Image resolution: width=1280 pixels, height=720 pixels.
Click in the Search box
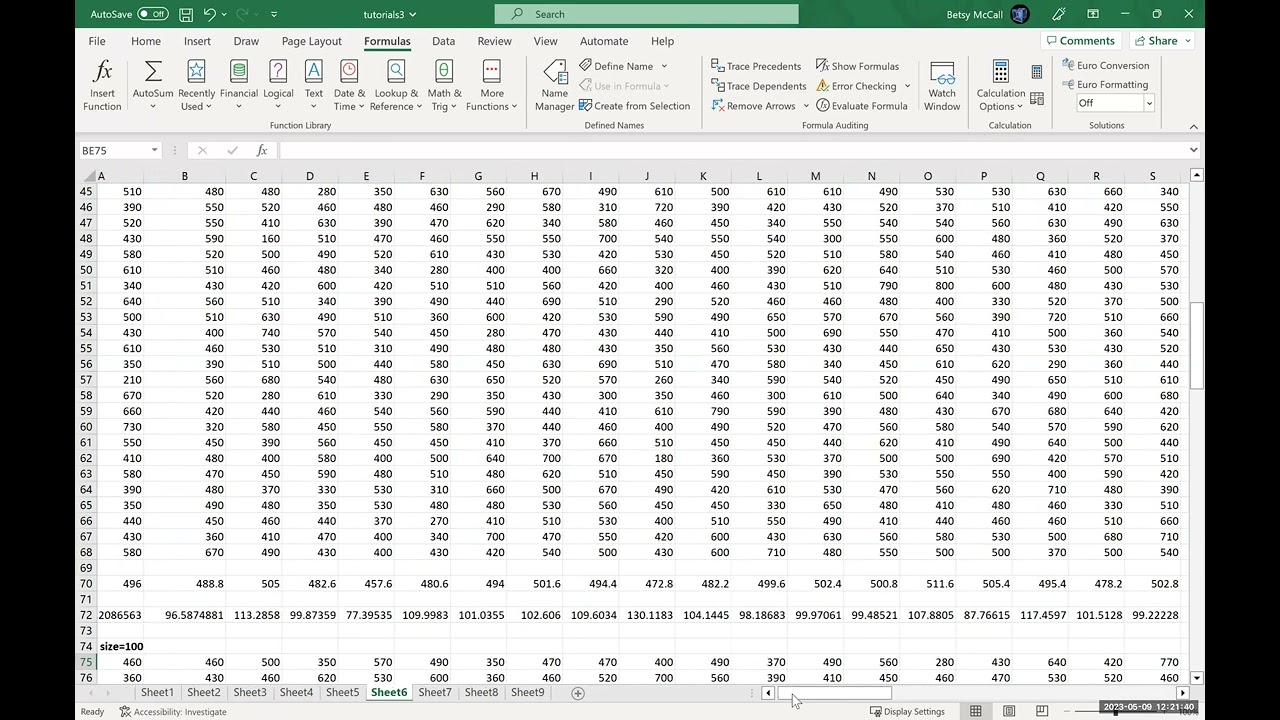[646, 14]
